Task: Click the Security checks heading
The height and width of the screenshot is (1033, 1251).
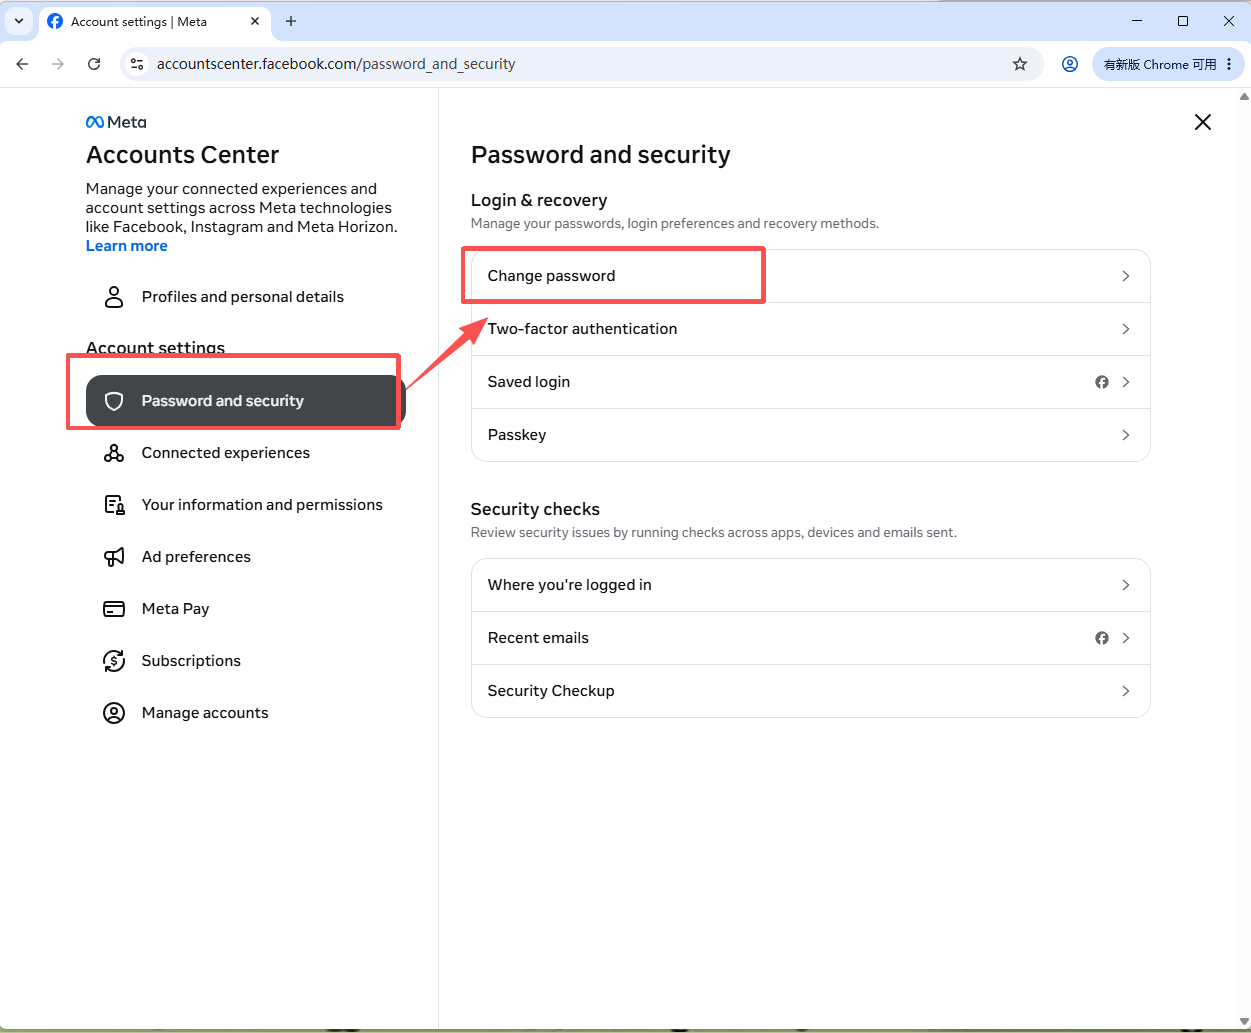Action: pos(535,509)
